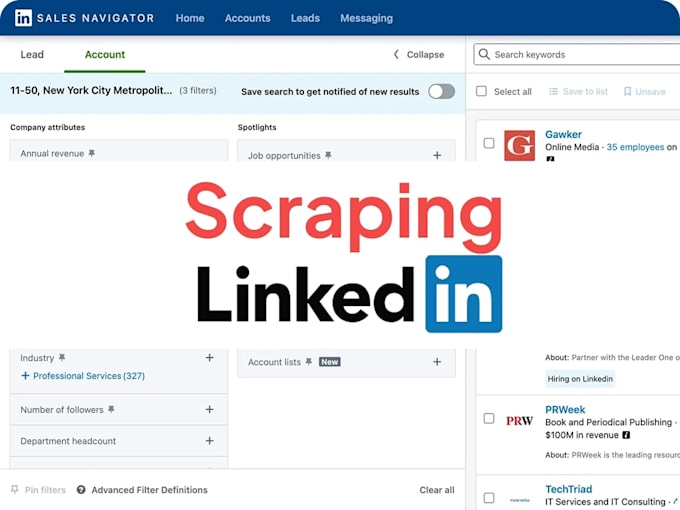The image size is (680, 510).
Task: Click the Advanced Filter Definitions question mark icon
Action: [81, 490]
